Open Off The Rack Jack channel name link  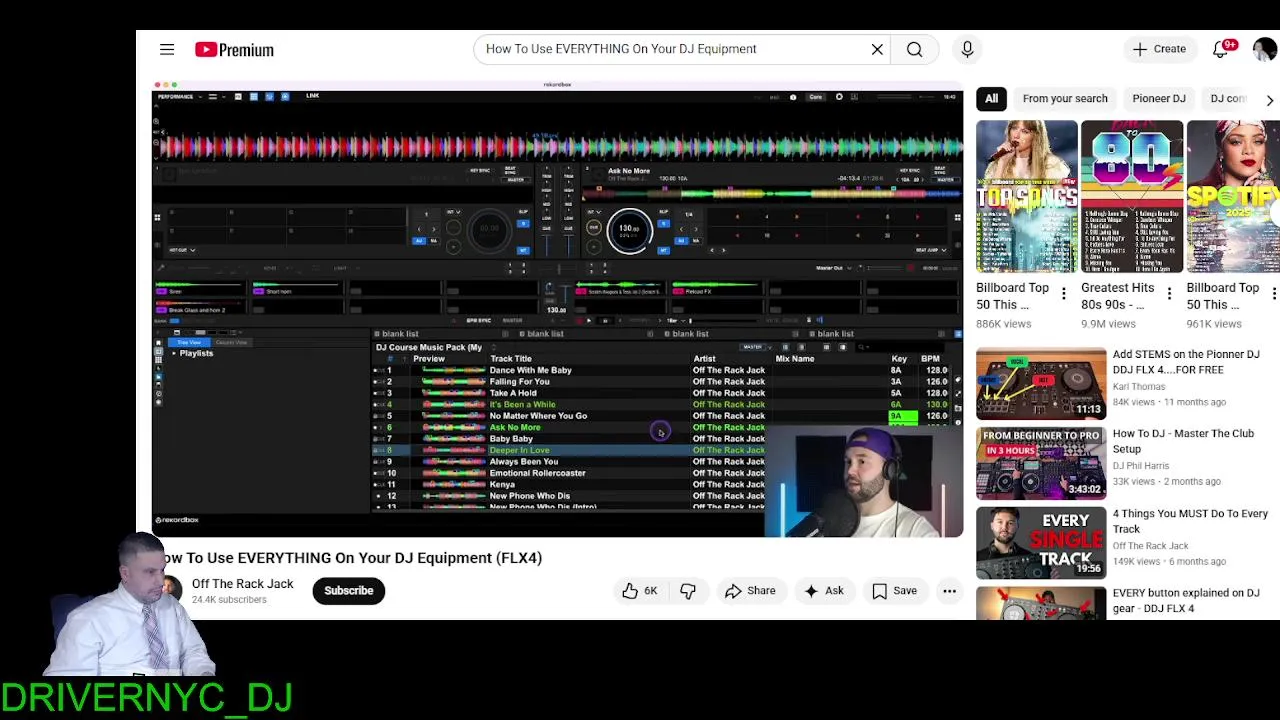click(x=243, y=584)
